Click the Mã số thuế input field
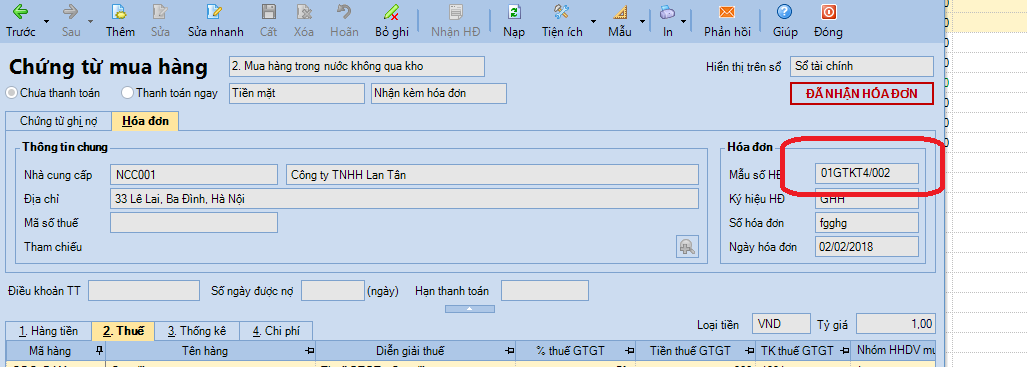This screenshot has height=367, width=1027. [x=194, y=223]
